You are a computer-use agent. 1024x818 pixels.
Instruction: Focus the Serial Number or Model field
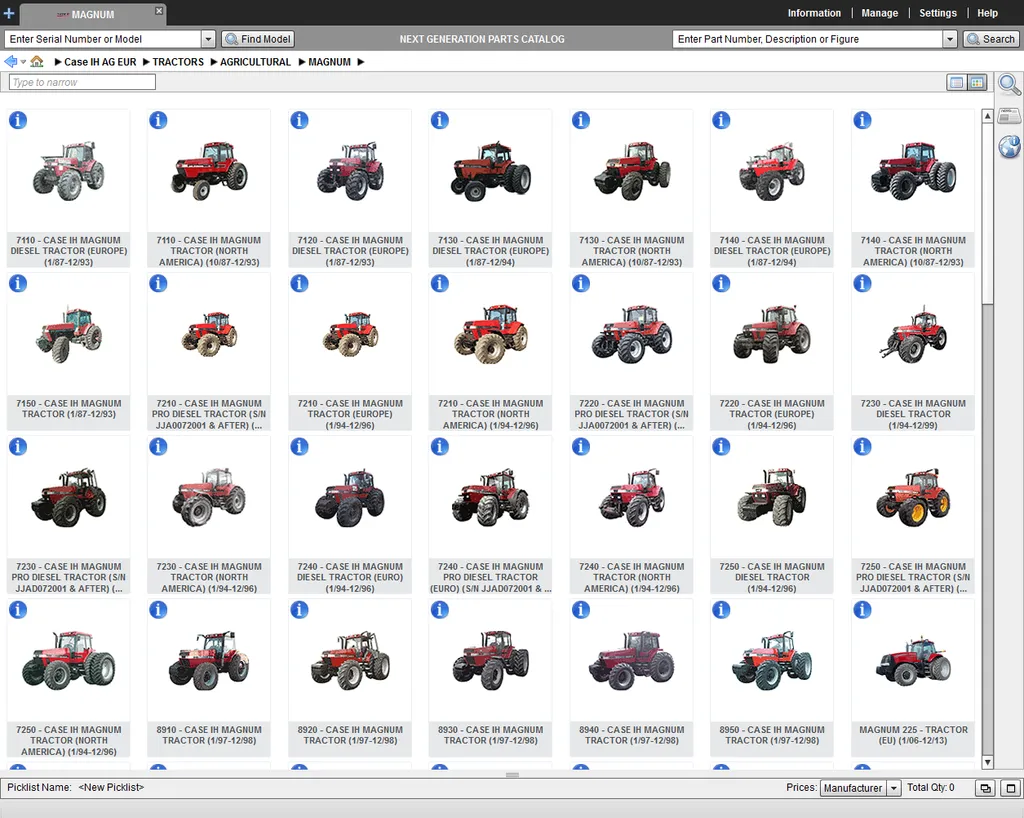(103, 39)
